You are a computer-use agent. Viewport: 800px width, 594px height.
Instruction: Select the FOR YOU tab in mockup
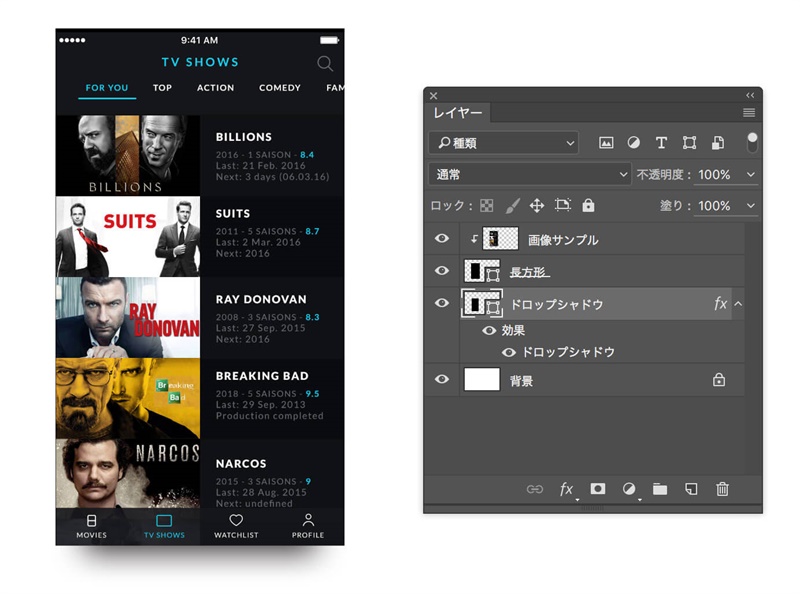107,88
